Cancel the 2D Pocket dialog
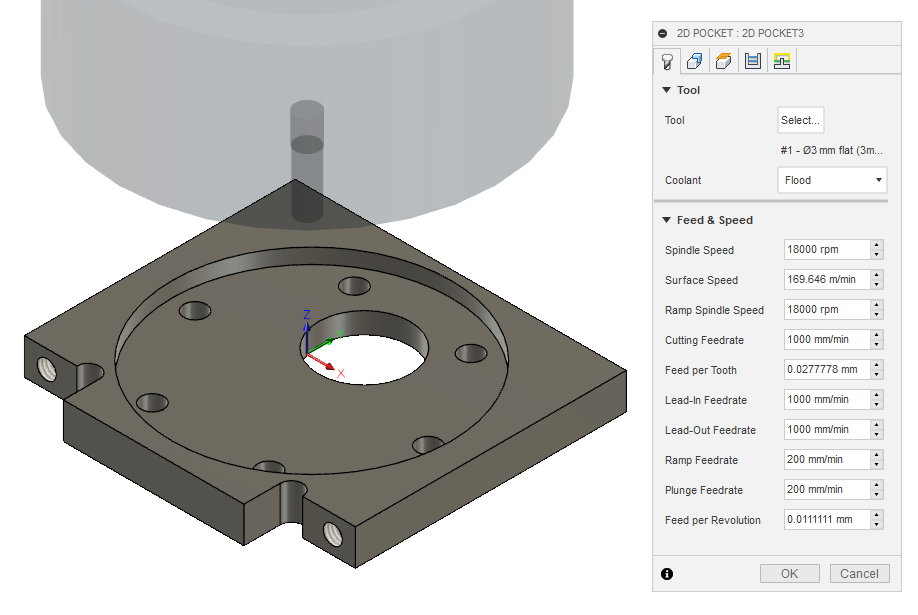Image resolution: width=918 pixels, height=615 pixels. point(859,573)
